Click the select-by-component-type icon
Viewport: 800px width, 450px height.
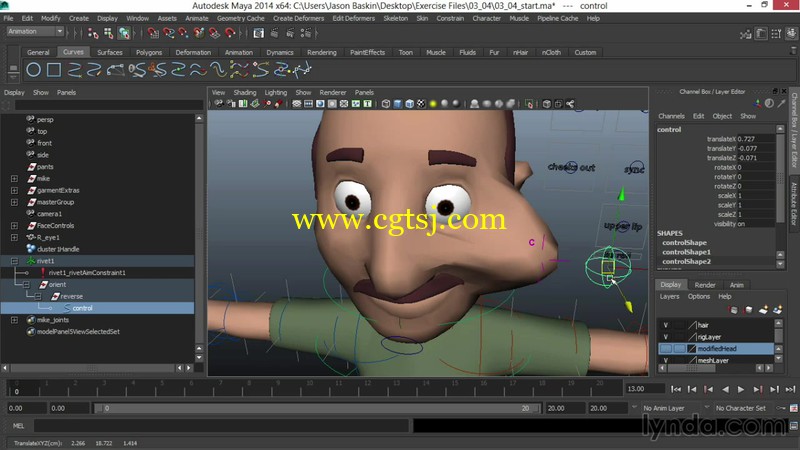click(x=124, y=33)
